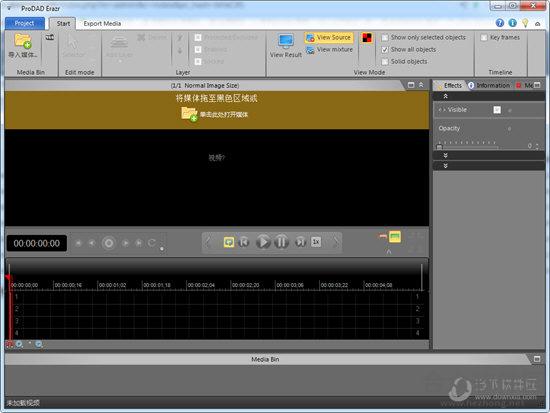Start playback with the Play button
Viewport: 550px width, 413px height.
[x=263, y=242]
